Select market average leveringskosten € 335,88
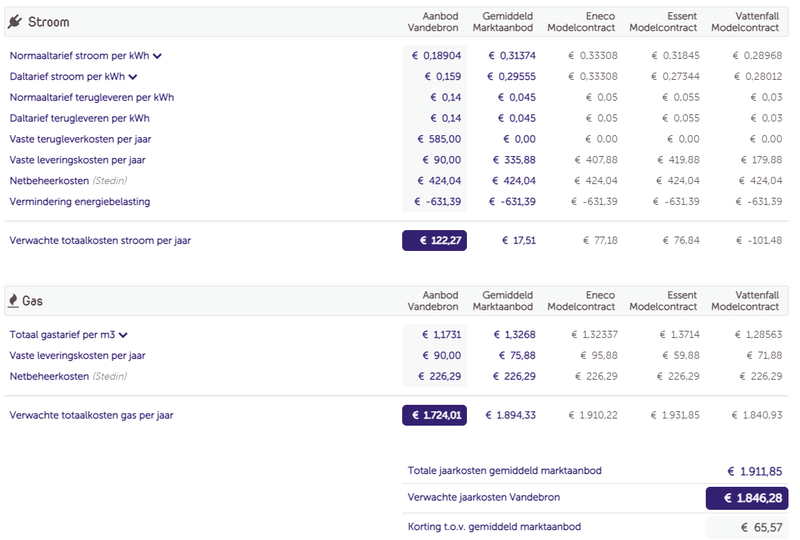The width and height of the screenshot is (800, 540). coord(514,160)
